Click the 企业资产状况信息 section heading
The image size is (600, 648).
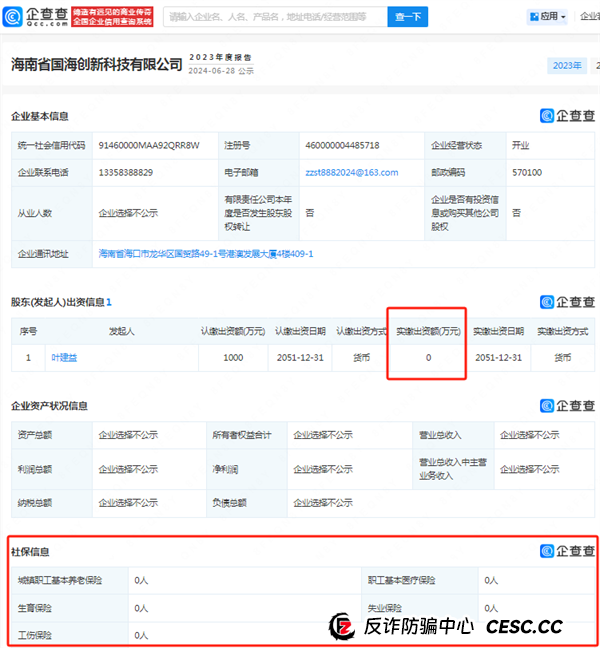click(x=49, y=406)
